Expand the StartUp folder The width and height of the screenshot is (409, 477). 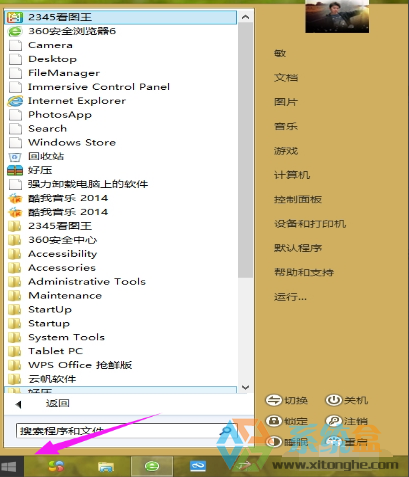[121, 310]
